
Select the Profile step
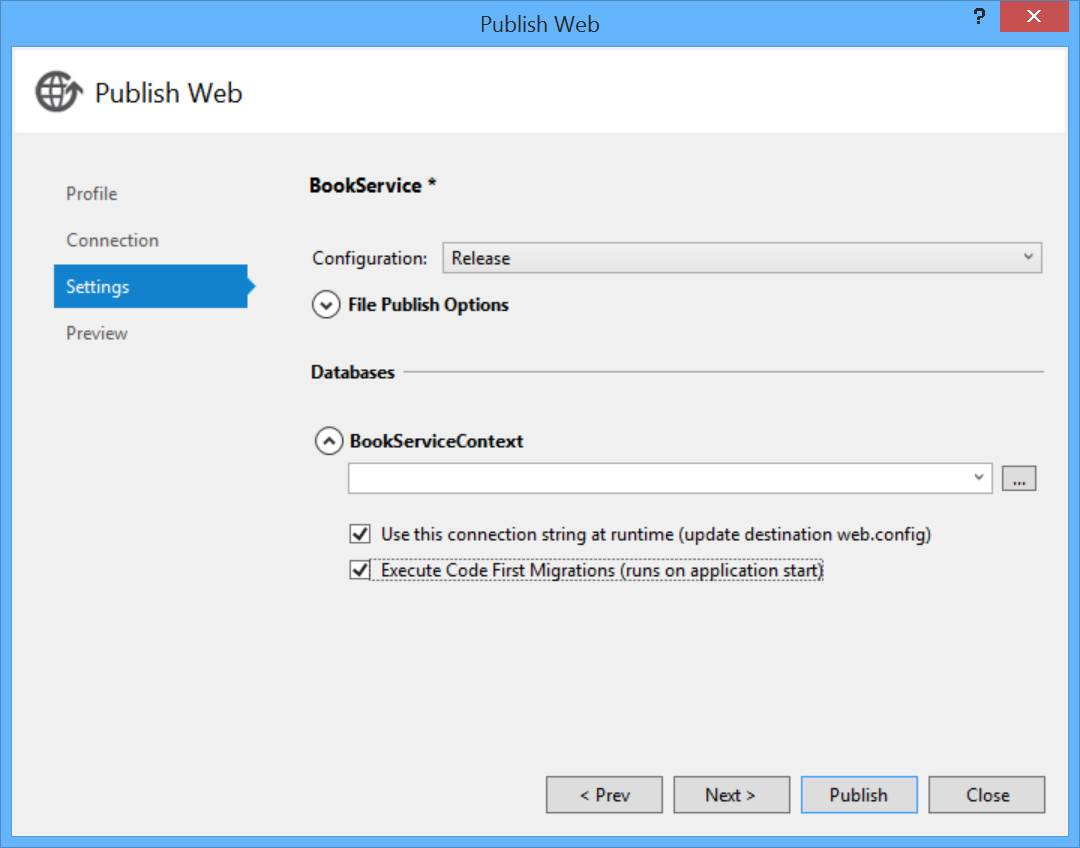tap(91, 193)
